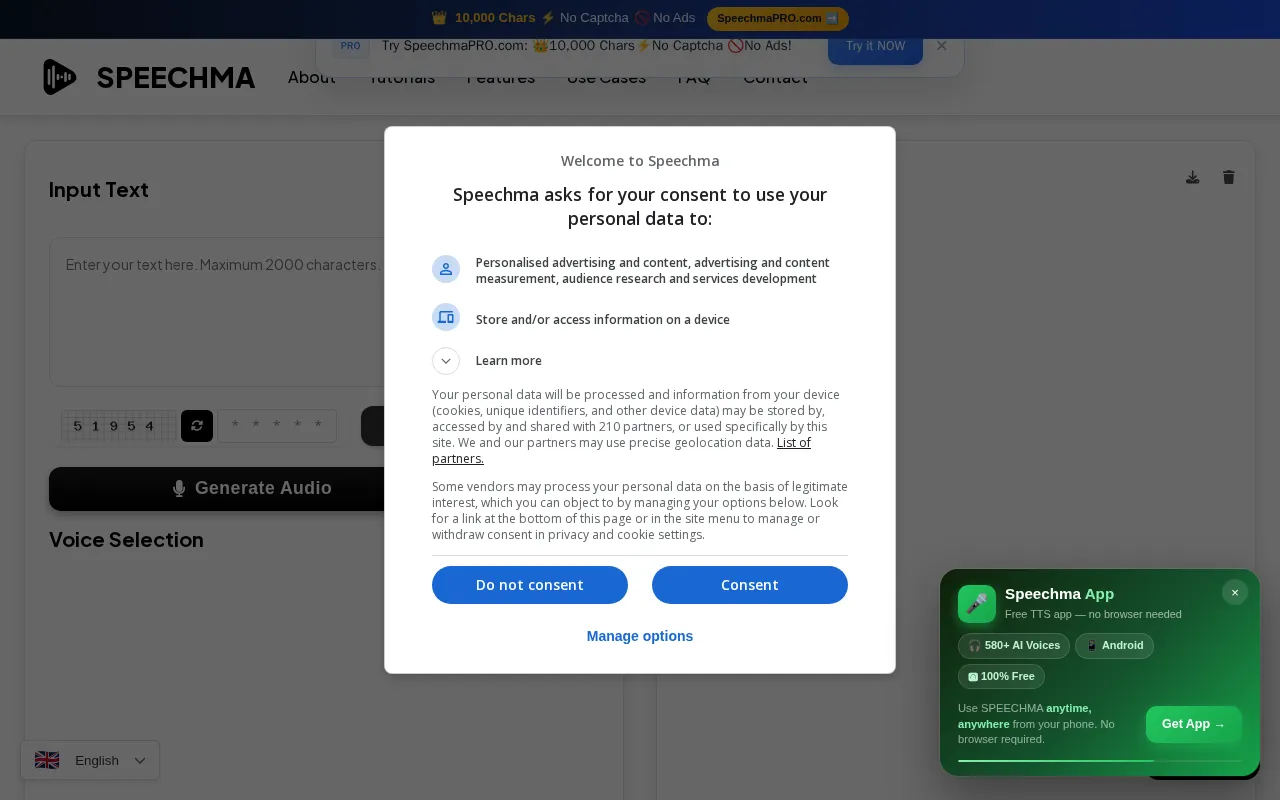Click the 580+ AI Voices badge
This screenshot has height=800, width=1280.
click(x=1014, y=646)
